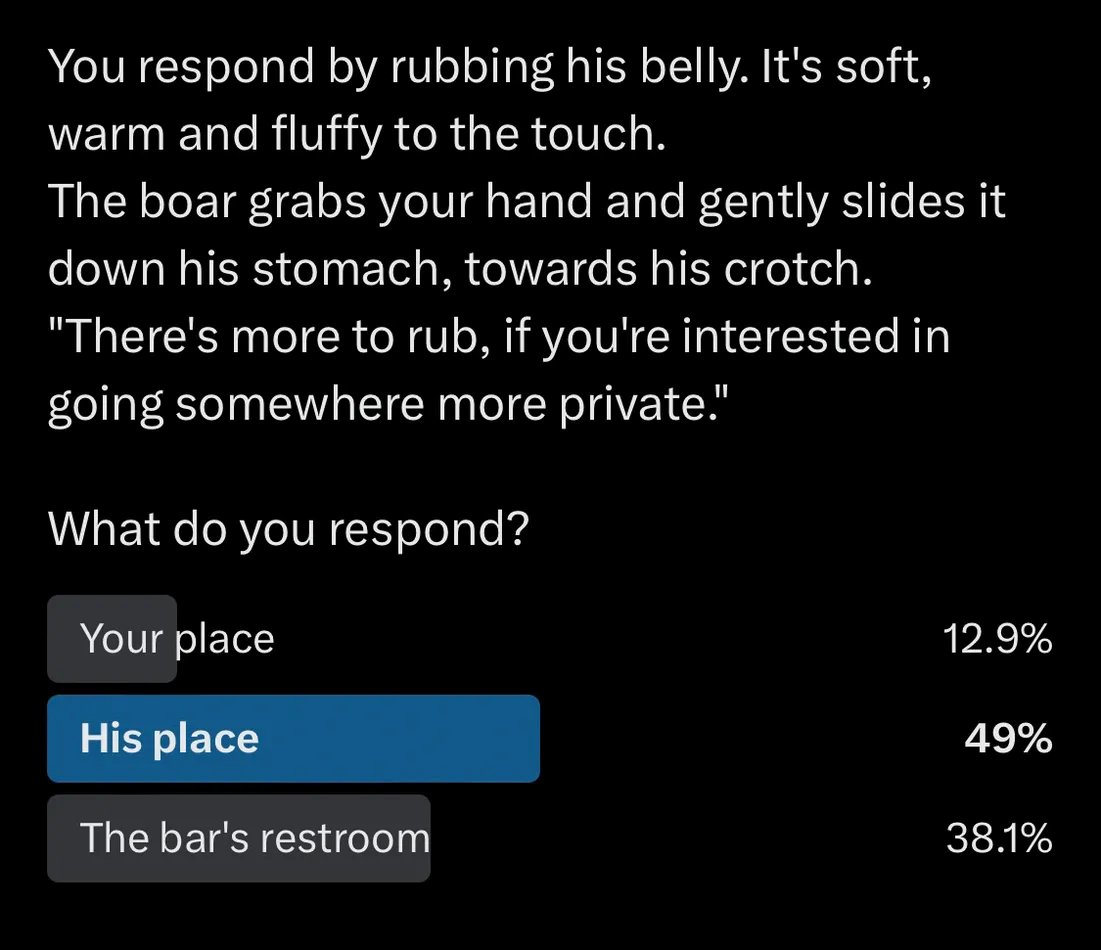Click the bold "His place" label text

point(169,739)
